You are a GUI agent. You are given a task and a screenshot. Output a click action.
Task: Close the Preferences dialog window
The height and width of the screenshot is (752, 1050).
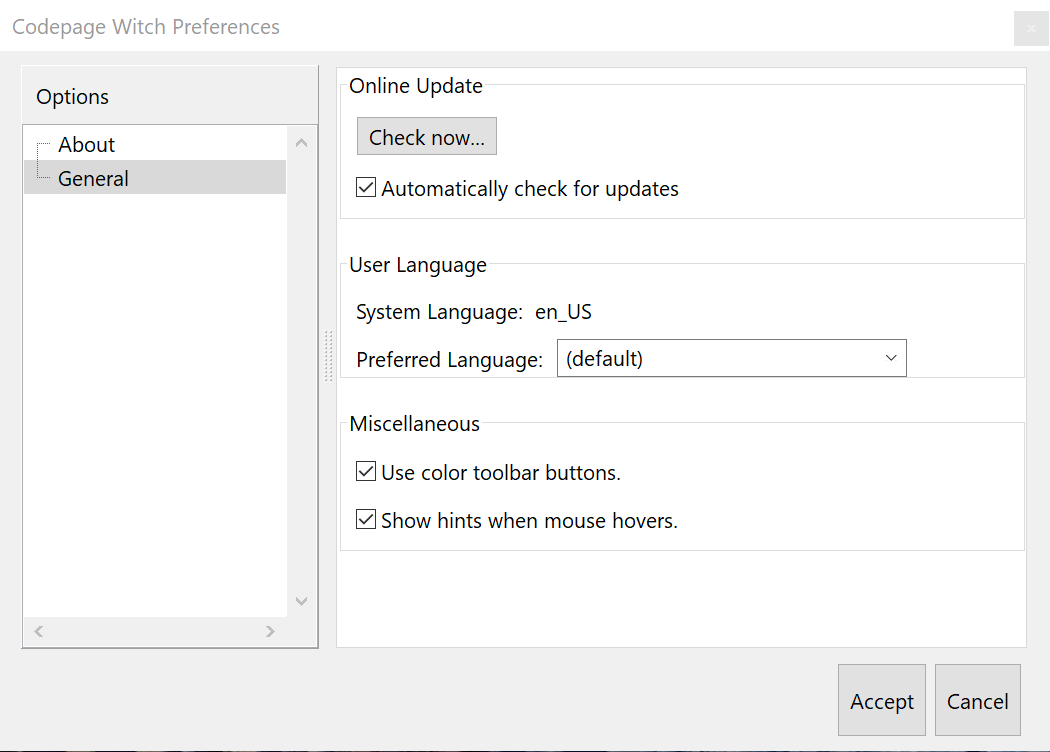1031,28
